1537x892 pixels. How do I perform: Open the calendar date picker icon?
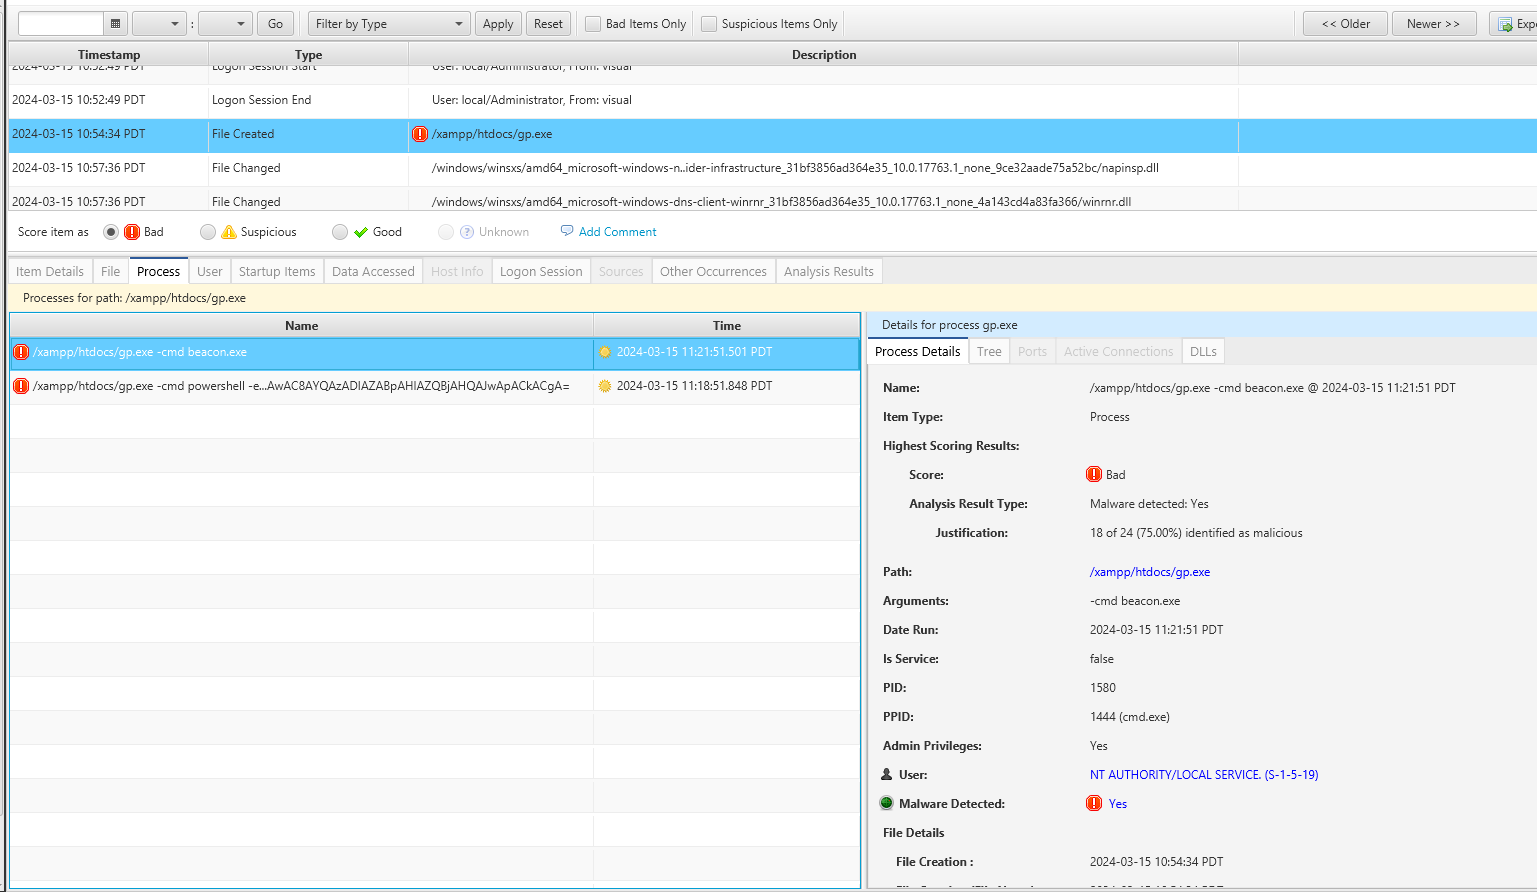click(x=115, y=24)
